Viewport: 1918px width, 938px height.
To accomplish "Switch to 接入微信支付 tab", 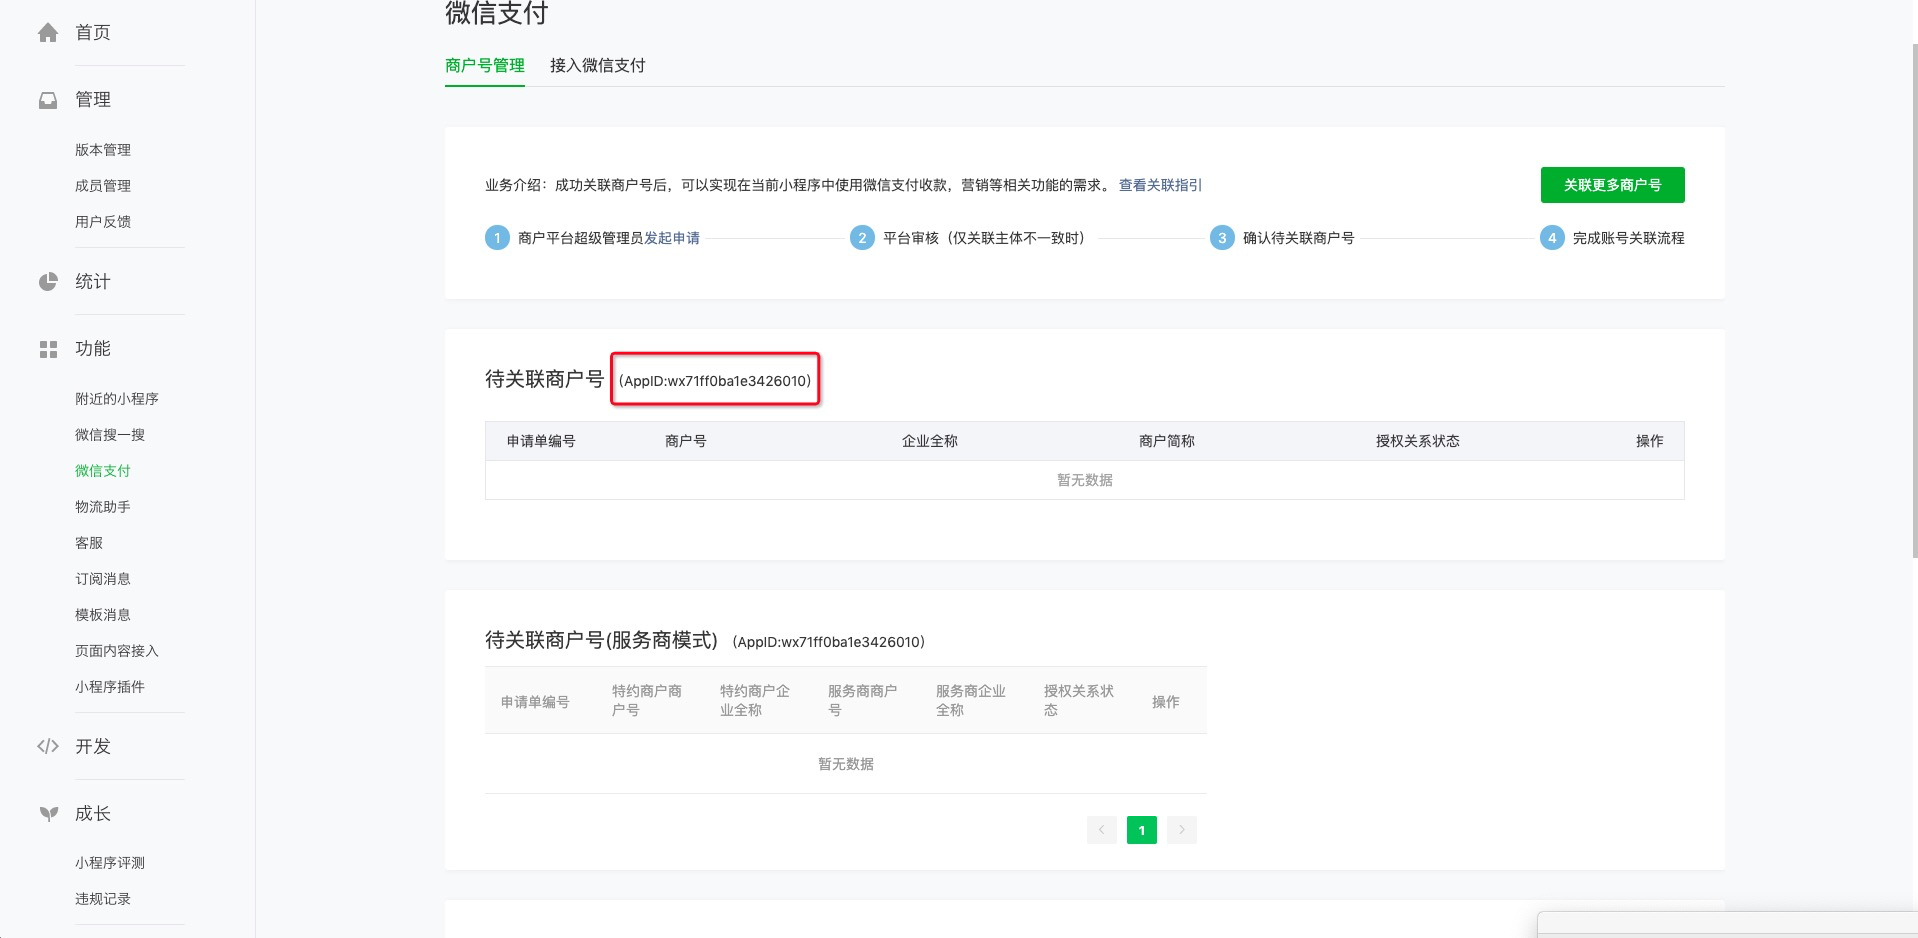I will tap(598, 65).
